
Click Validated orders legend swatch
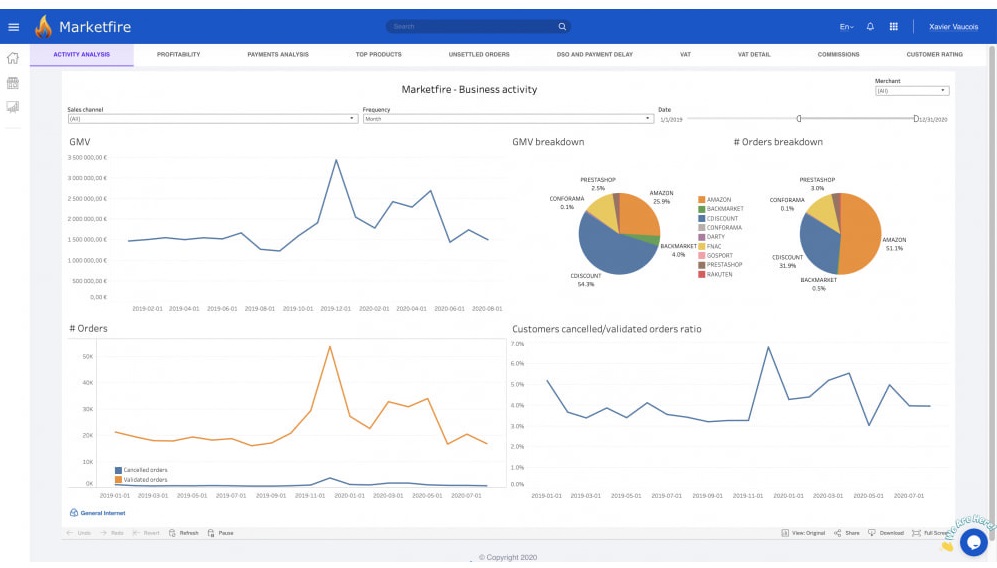118,480
